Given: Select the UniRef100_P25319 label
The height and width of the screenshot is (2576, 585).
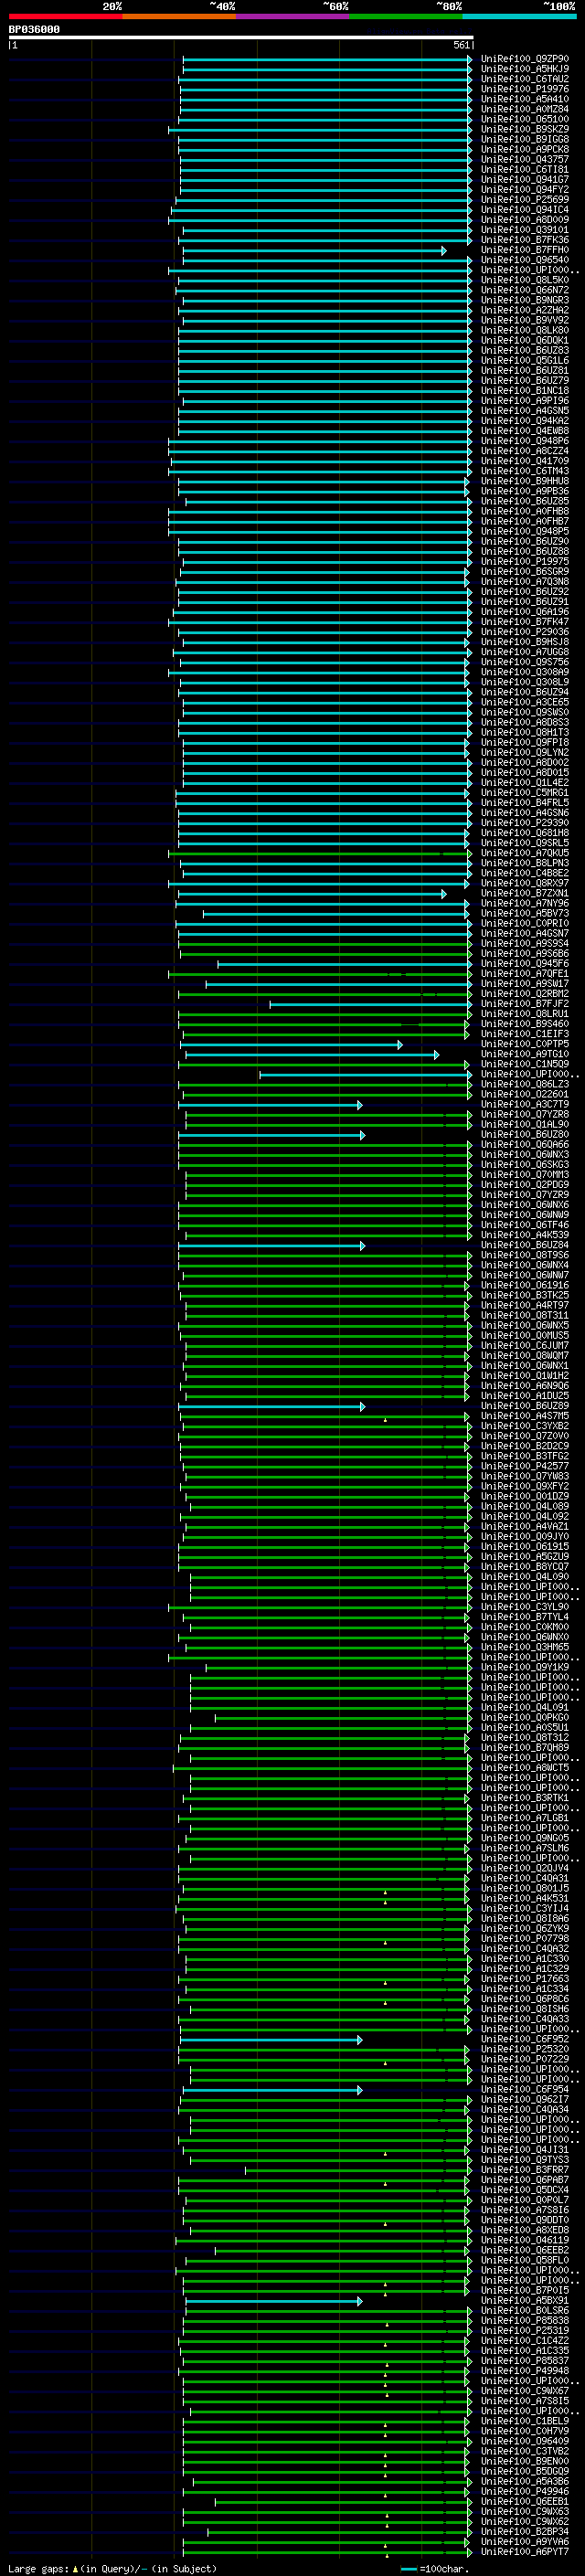Looking at the screenshot, I should pyautogui.click(x=524, y=2331).
